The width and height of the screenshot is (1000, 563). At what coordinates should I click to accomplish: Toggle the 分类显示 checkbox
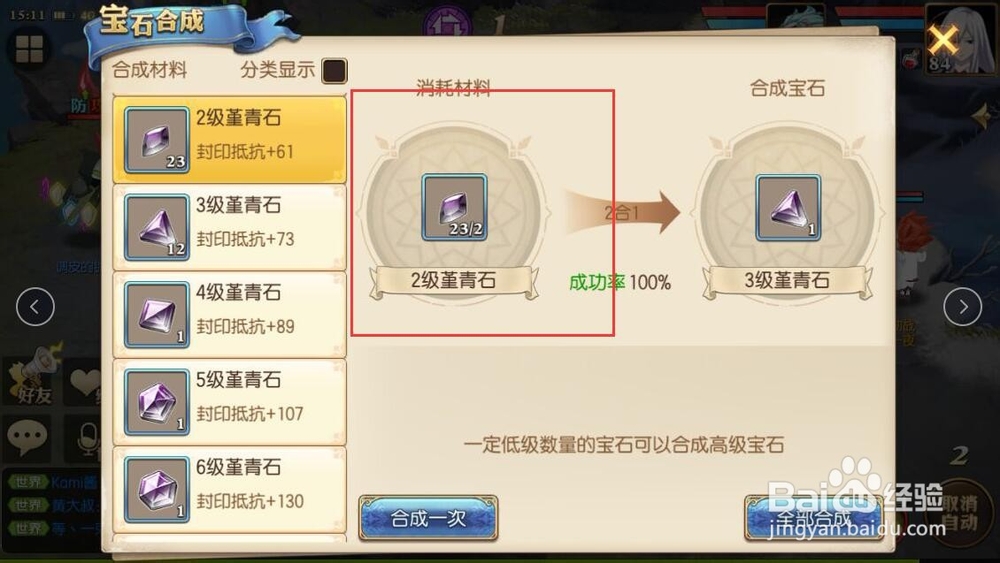tap(335, 70)
